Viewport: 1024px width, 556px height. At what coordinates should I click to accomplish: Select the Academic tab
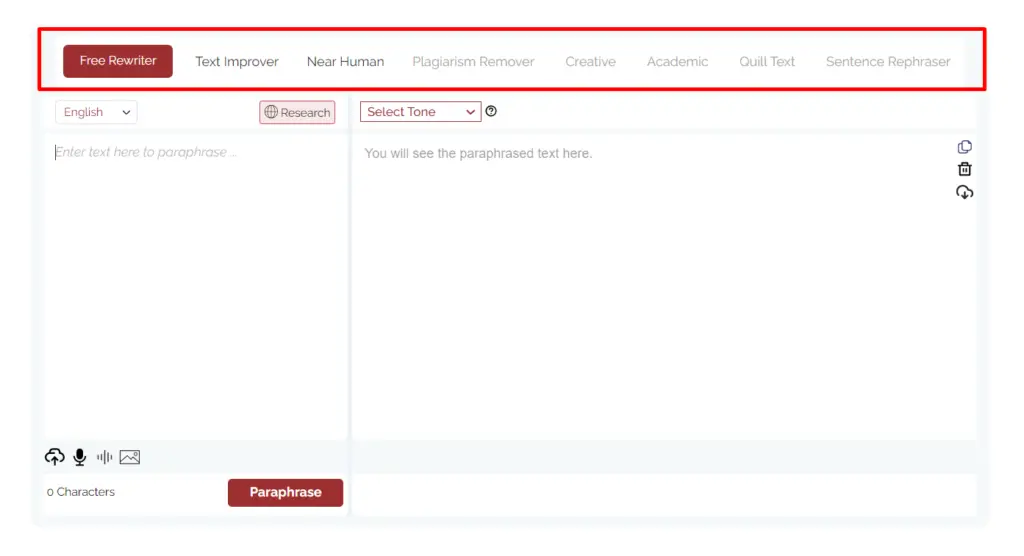tap(677, 61)
